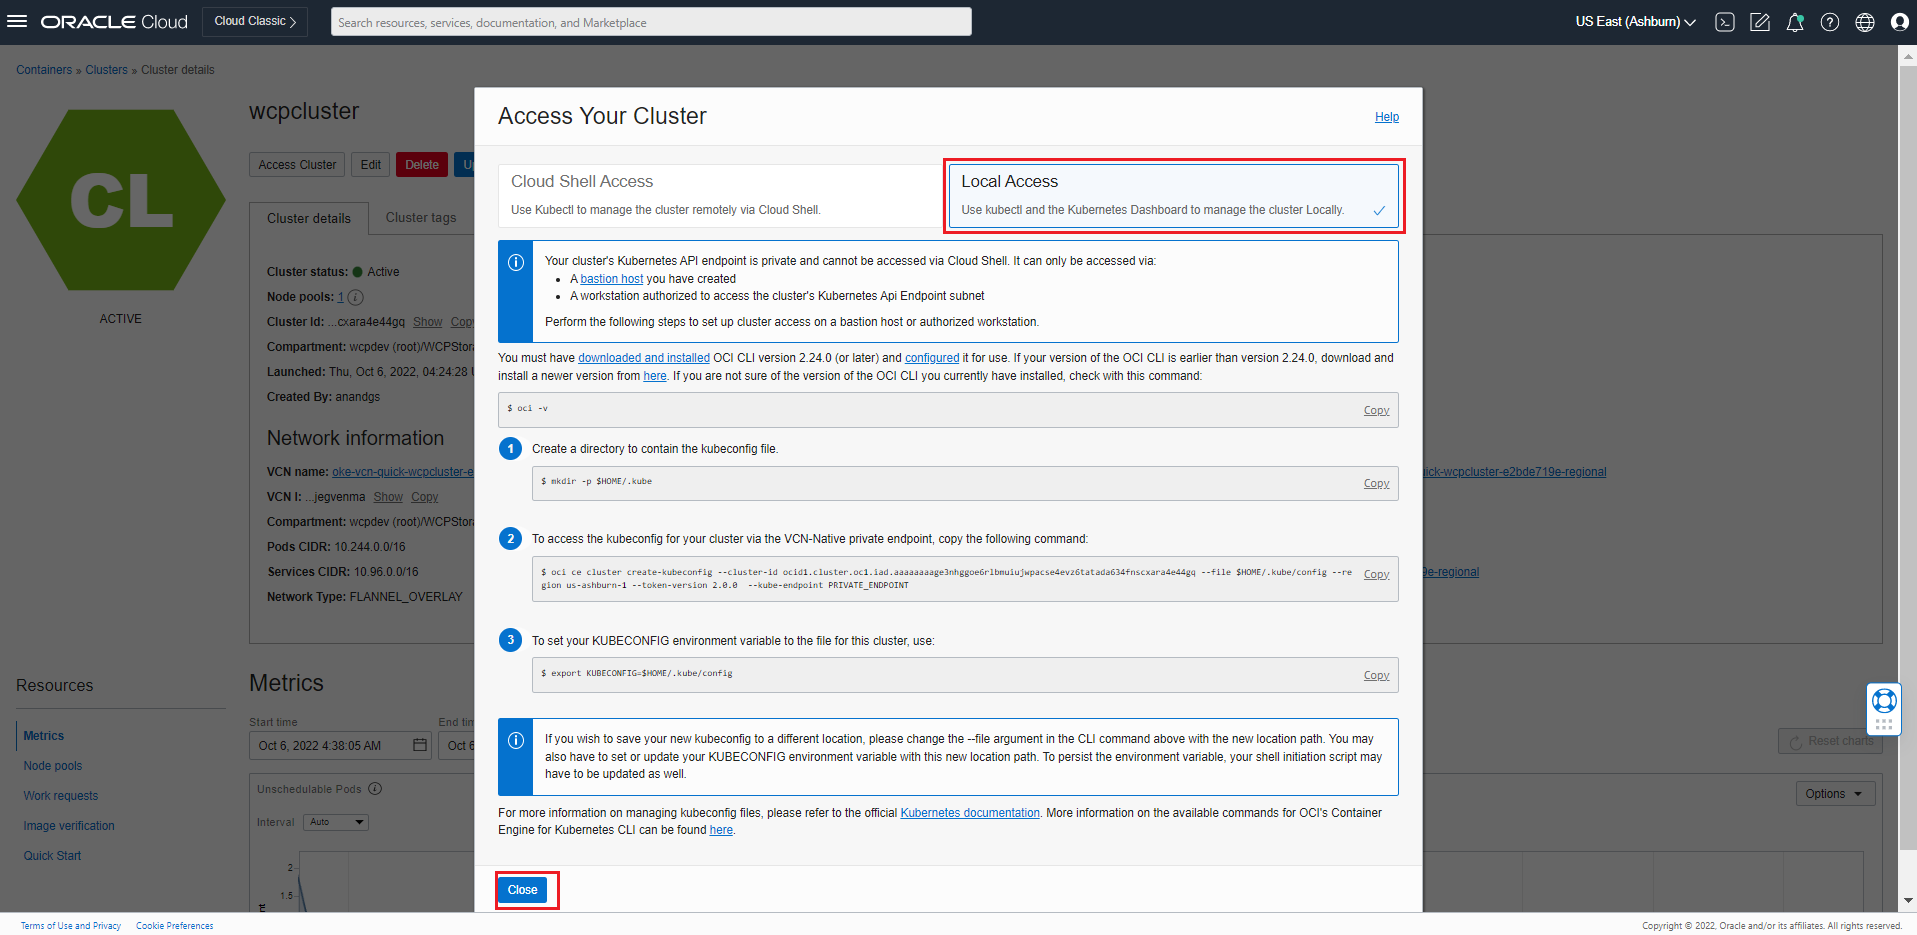Open the downloaded and installed link

pos(644,358)
